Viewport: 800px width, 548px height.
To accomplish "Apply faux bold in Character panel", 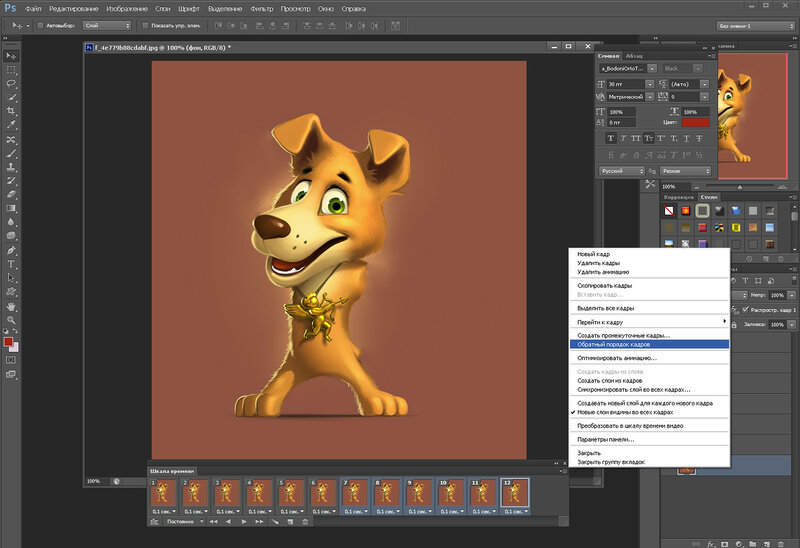I will pyautogui.click(x=612, y=138).
